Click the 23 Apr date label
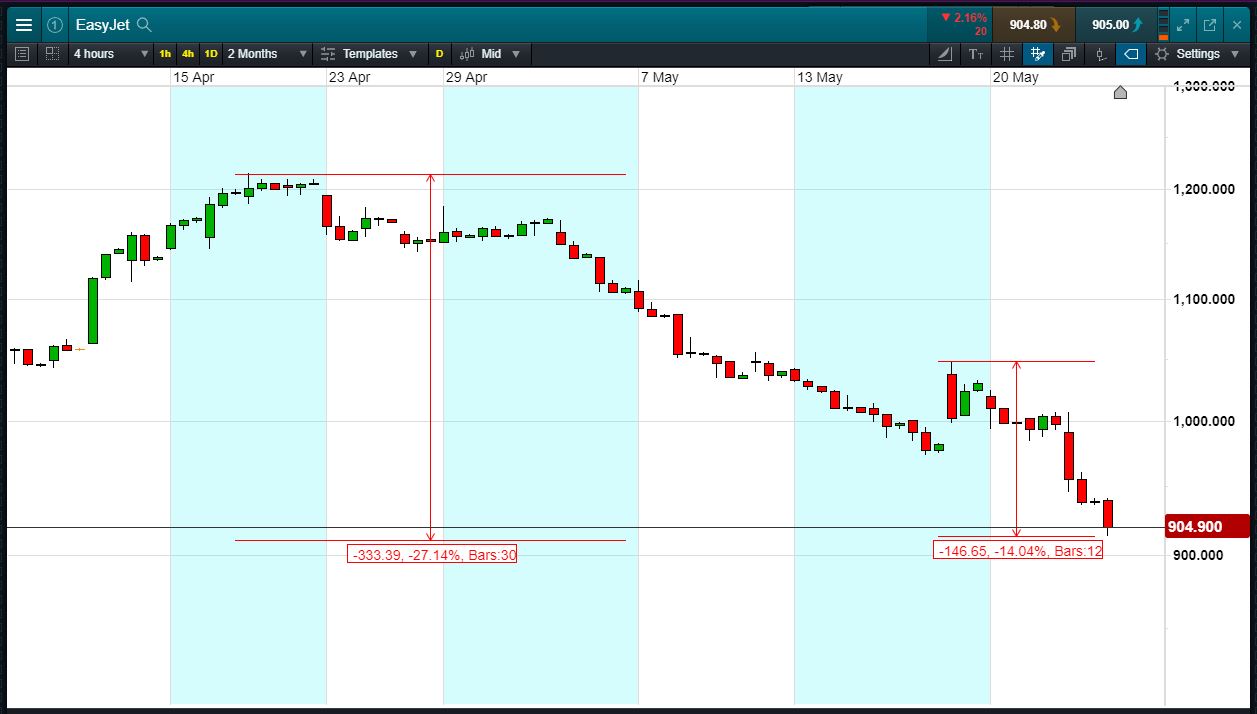Image resolution: width=1257 pixels, height=714 pixels. (349, 77)
